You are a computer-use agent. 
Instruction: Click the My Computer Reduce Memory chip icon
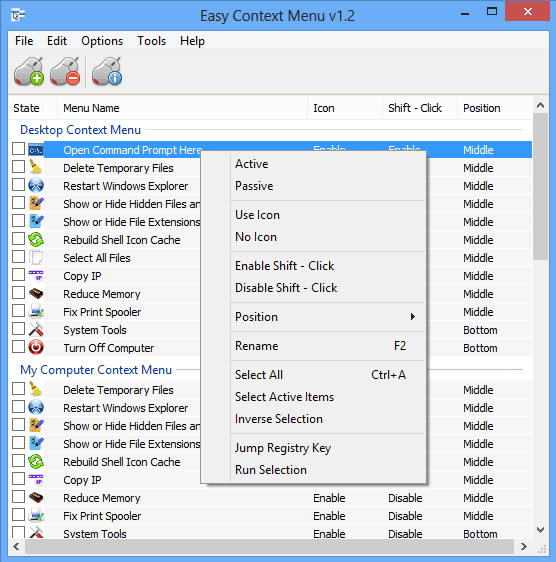click(36, 497)
